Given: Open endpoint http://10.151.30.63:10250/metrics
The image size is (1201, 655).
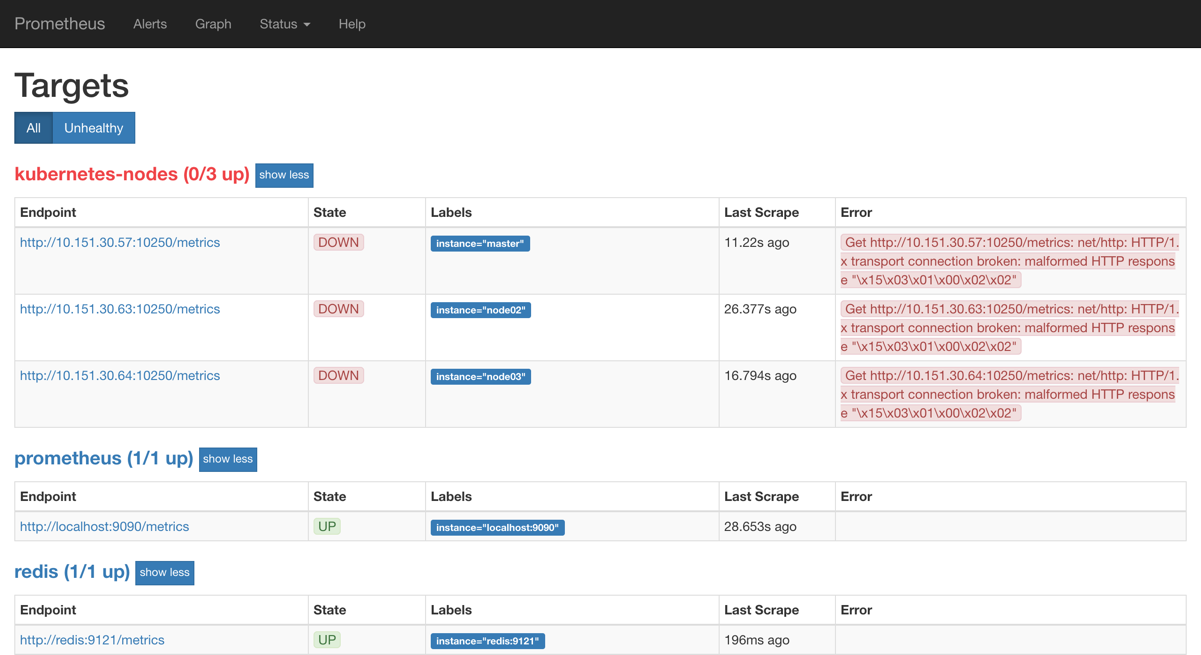Looking at the screenshot, I should [120, 309].
